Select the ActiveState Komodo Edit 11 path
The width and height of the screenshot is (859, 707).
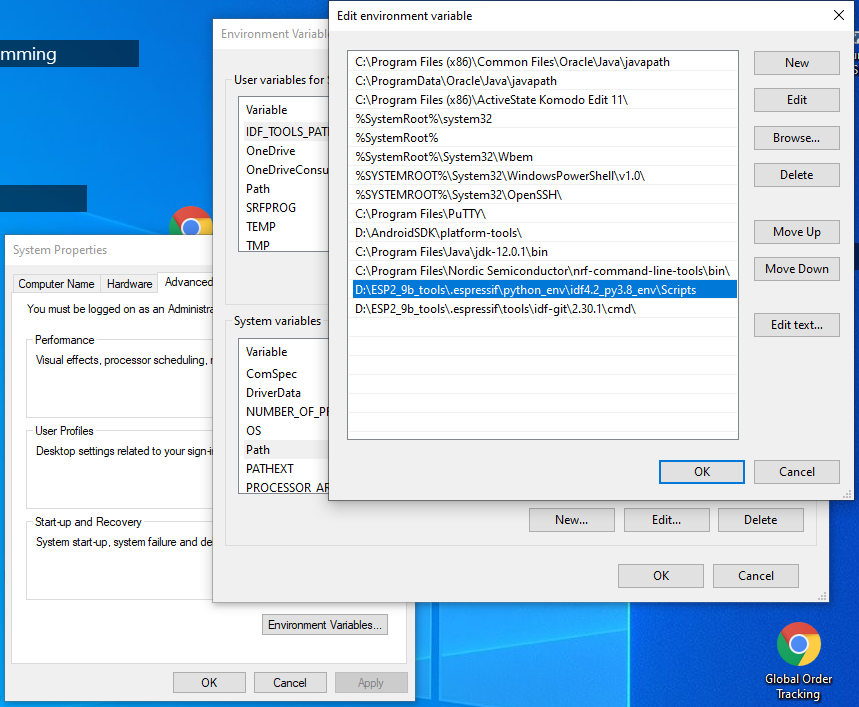coord(543,100)
